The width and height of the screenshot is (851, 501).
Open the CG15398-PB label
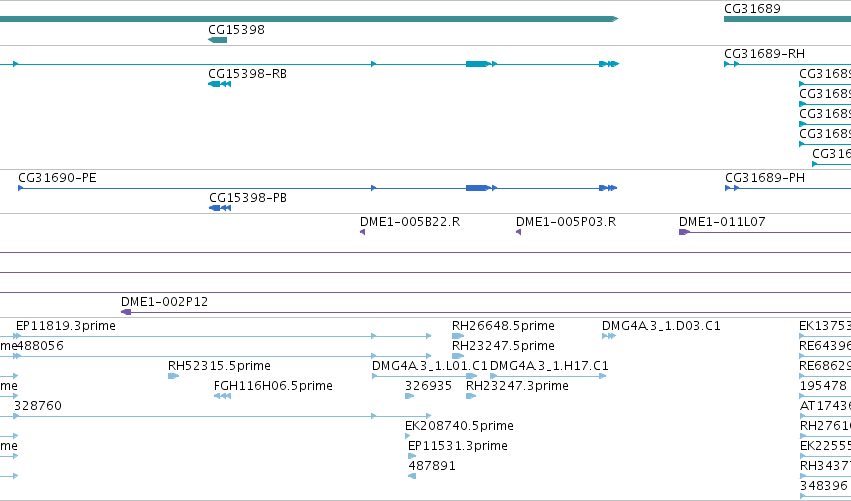click(x=247, y=198)
